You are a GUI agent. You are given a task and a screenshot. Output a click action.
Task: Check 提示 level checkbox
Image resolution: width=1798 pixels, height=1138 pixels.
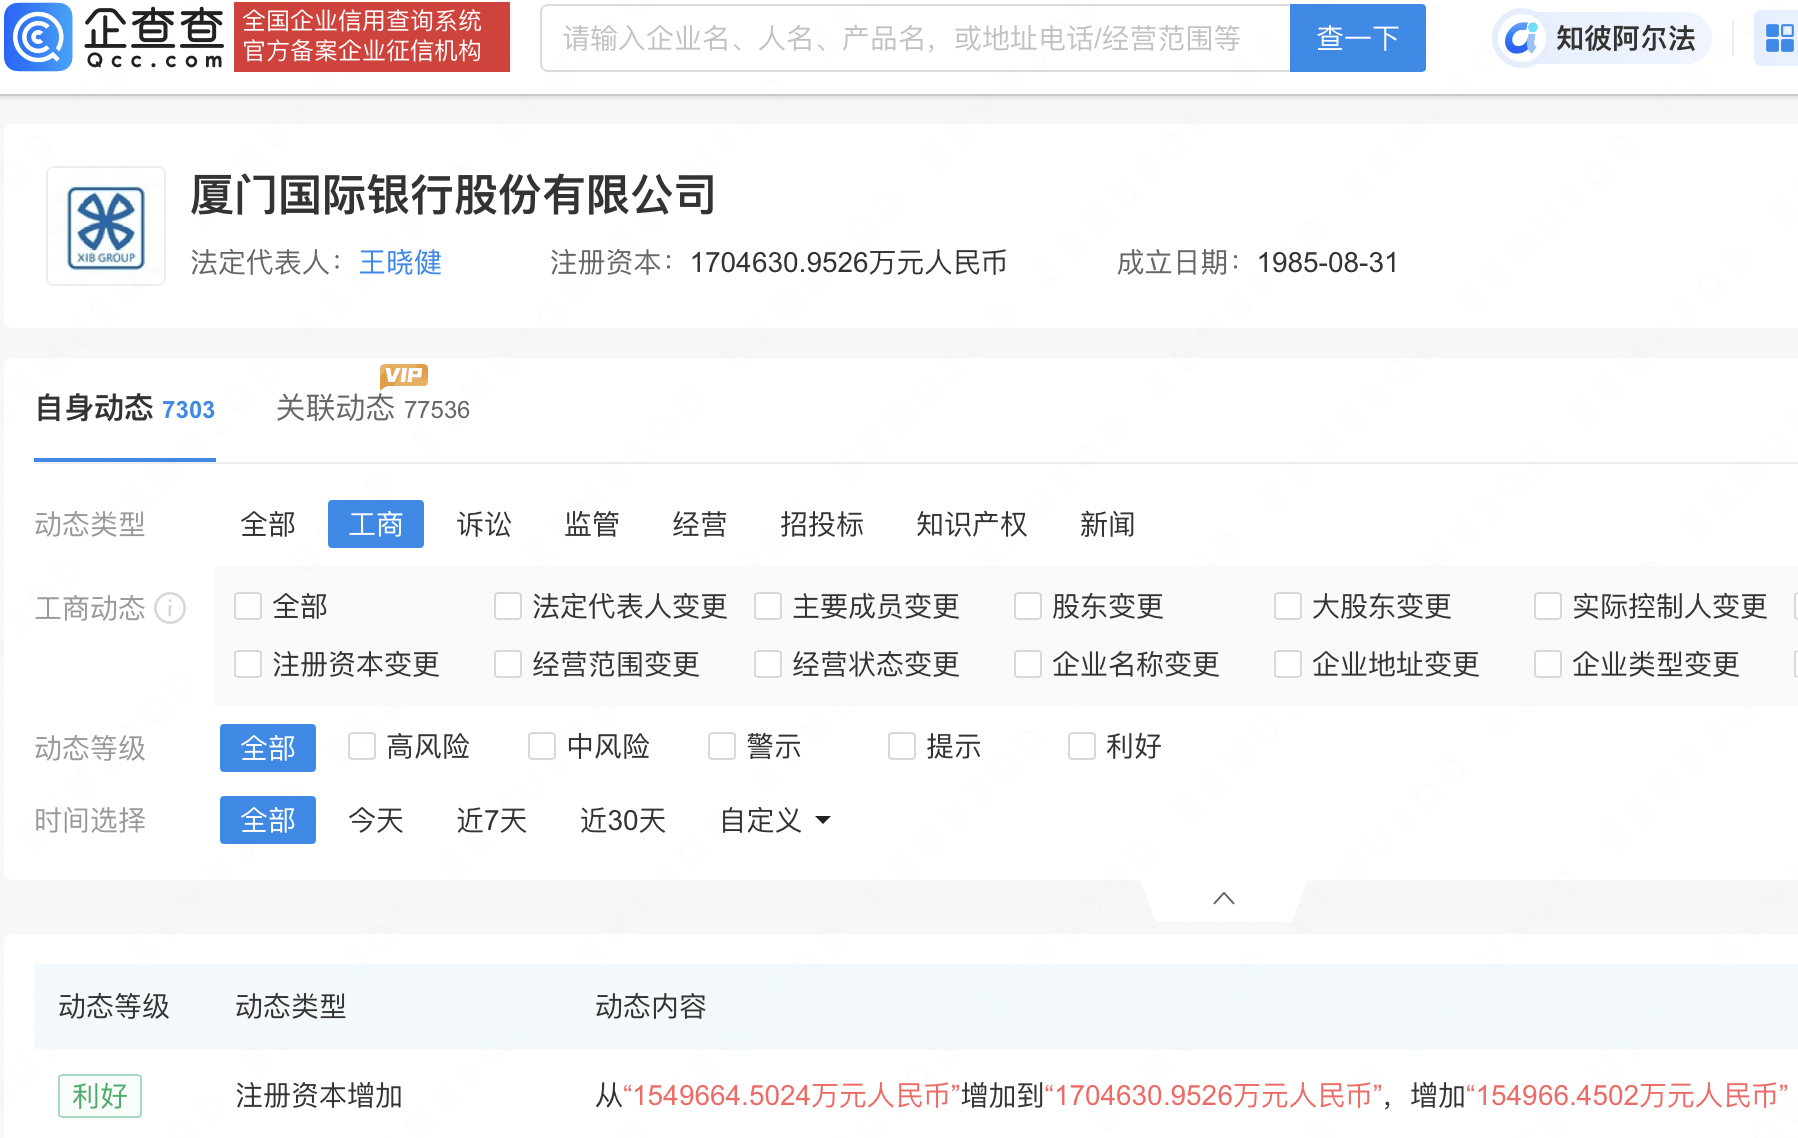tap(902, 746)
